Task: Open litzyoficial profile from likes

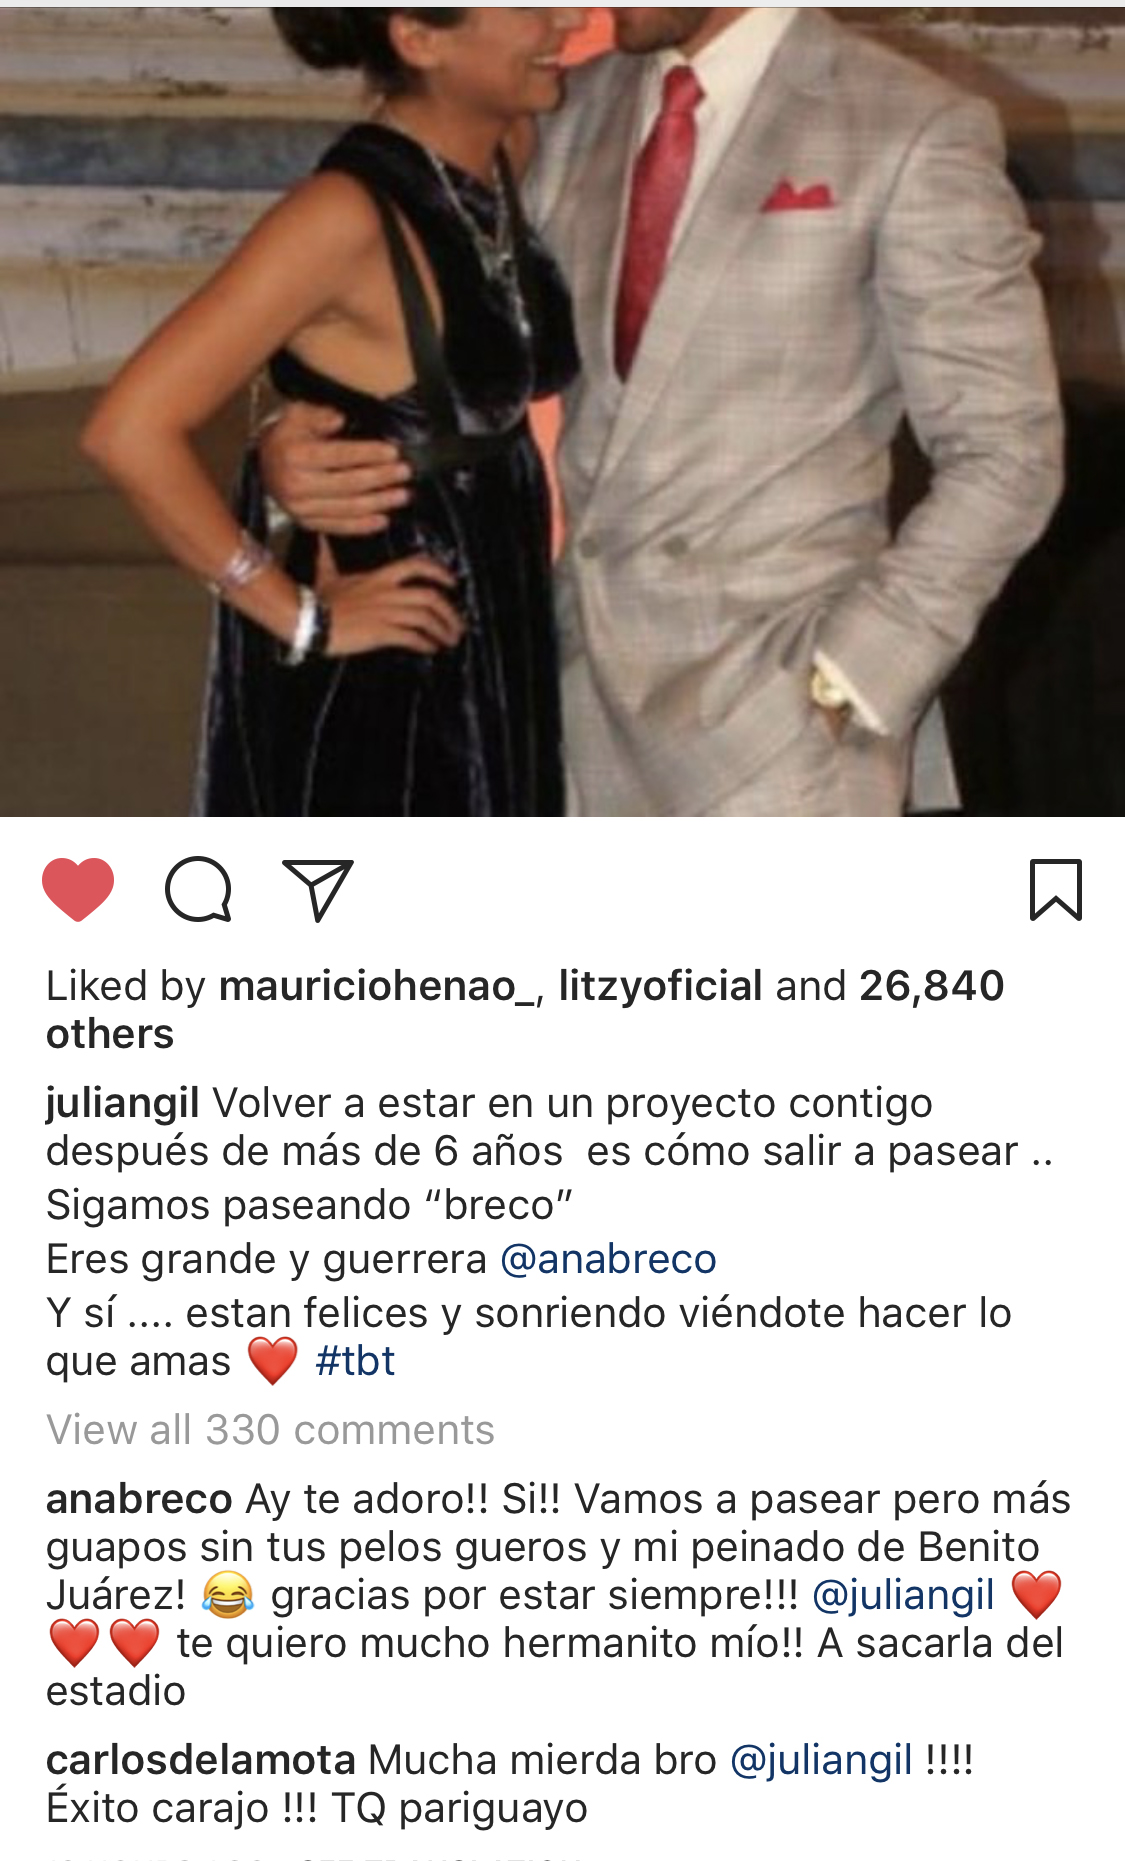Action: 660,986
